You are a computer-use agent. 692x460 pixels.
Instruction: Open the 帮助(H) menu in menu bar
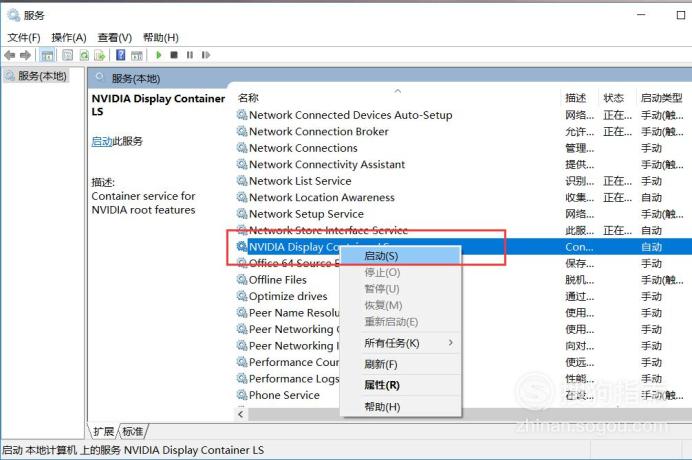point(161,38)
